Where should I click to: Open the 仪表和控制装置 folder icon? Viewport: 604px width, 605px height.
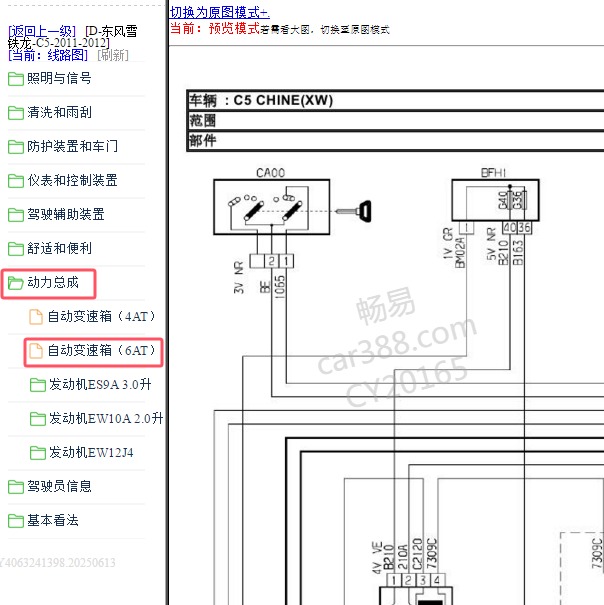coord(16,181)
